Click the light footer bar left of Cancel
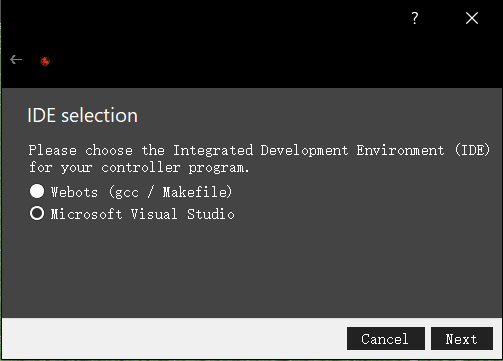This screenshot has height=361, width=503. point(173,338)
